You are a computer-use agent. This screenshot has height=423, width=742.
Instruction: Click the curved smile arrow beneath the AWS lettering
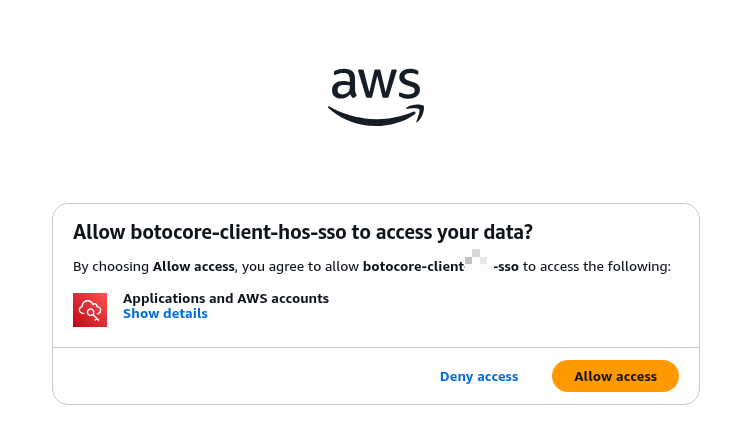pyautogui.click(x=376, y=116)
